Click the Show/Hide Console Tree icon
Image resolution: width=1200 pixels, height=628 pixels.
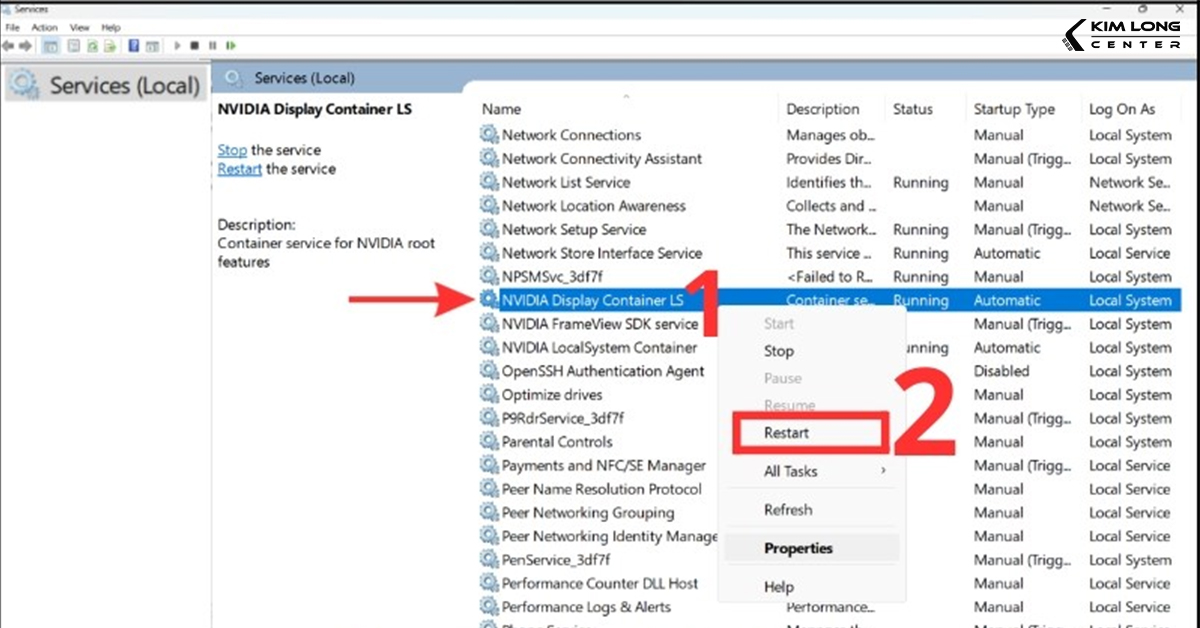click(52, 45)
